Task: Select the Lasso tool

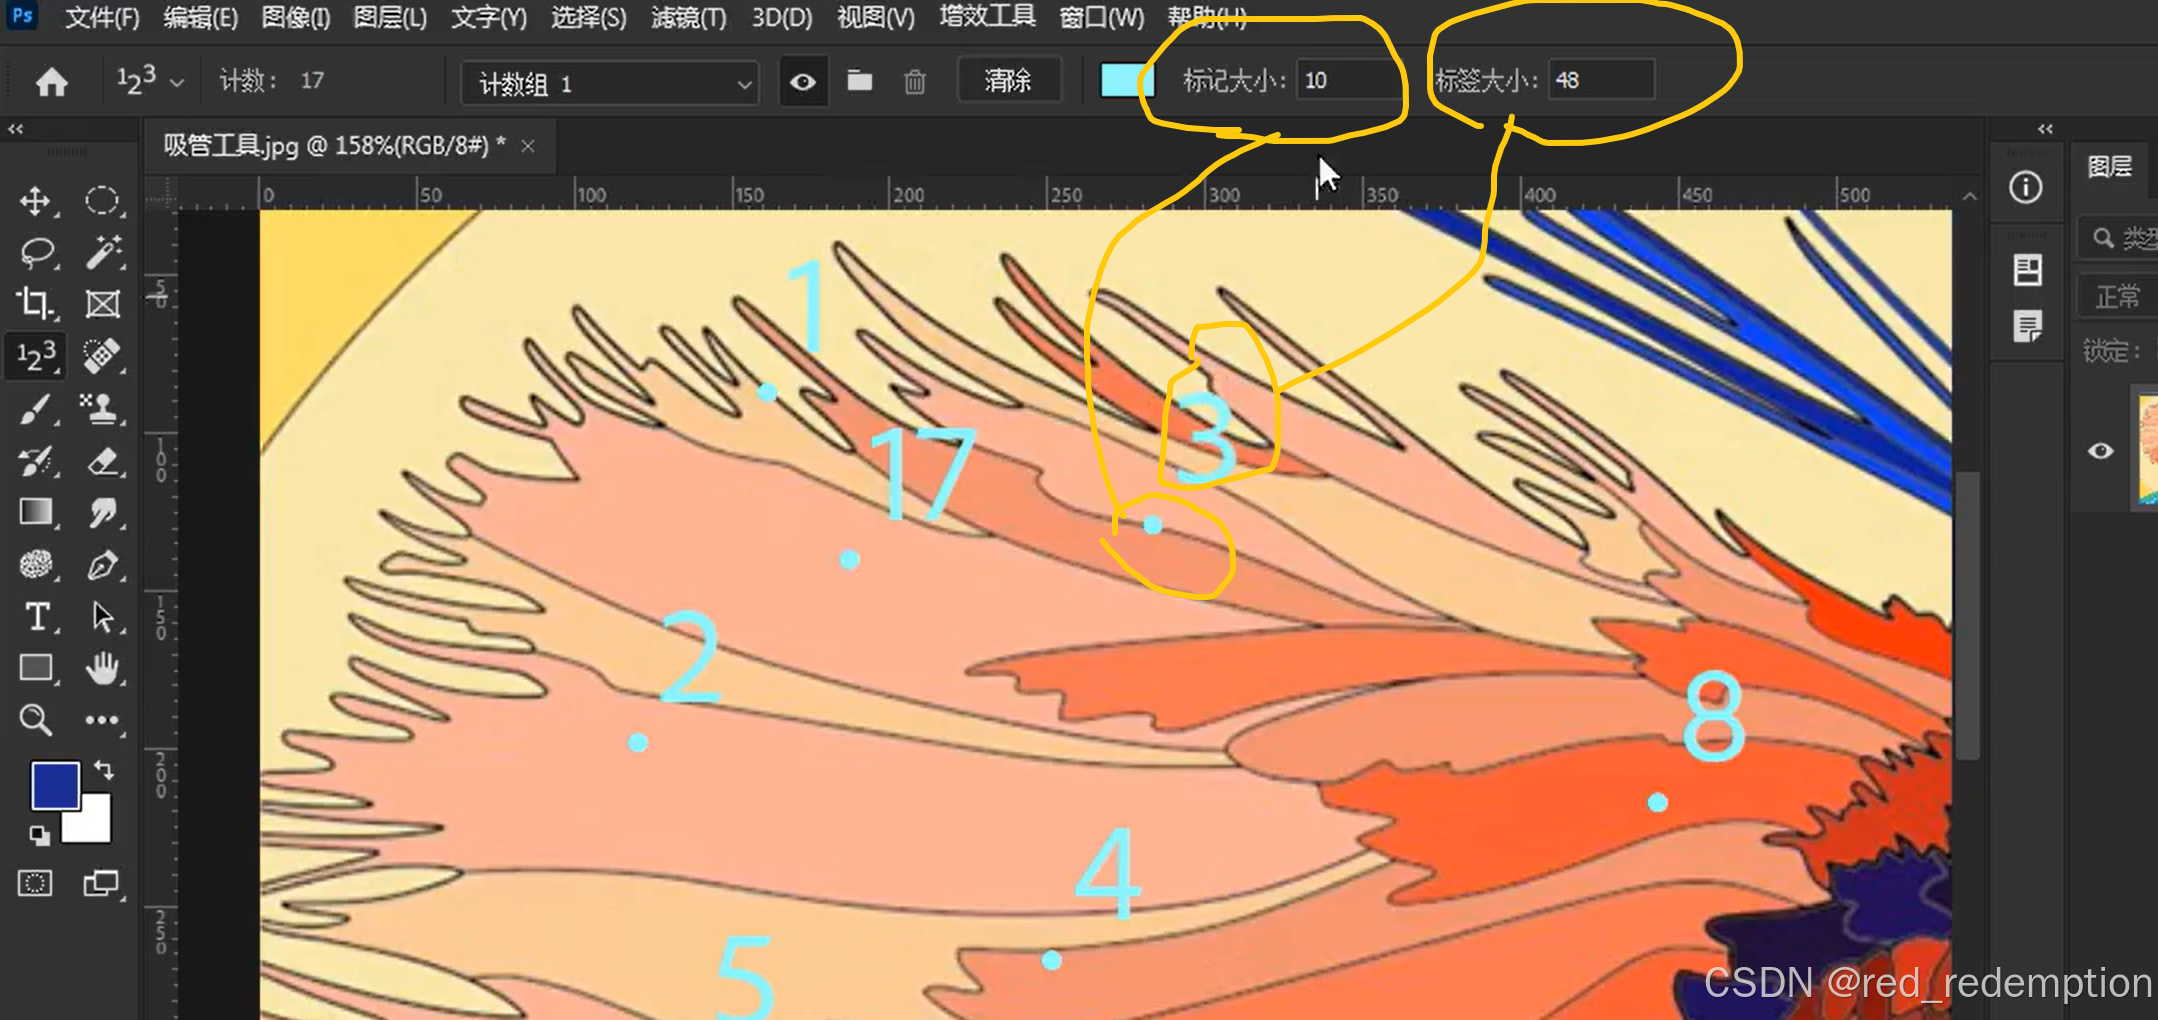Action: [36, 253]
